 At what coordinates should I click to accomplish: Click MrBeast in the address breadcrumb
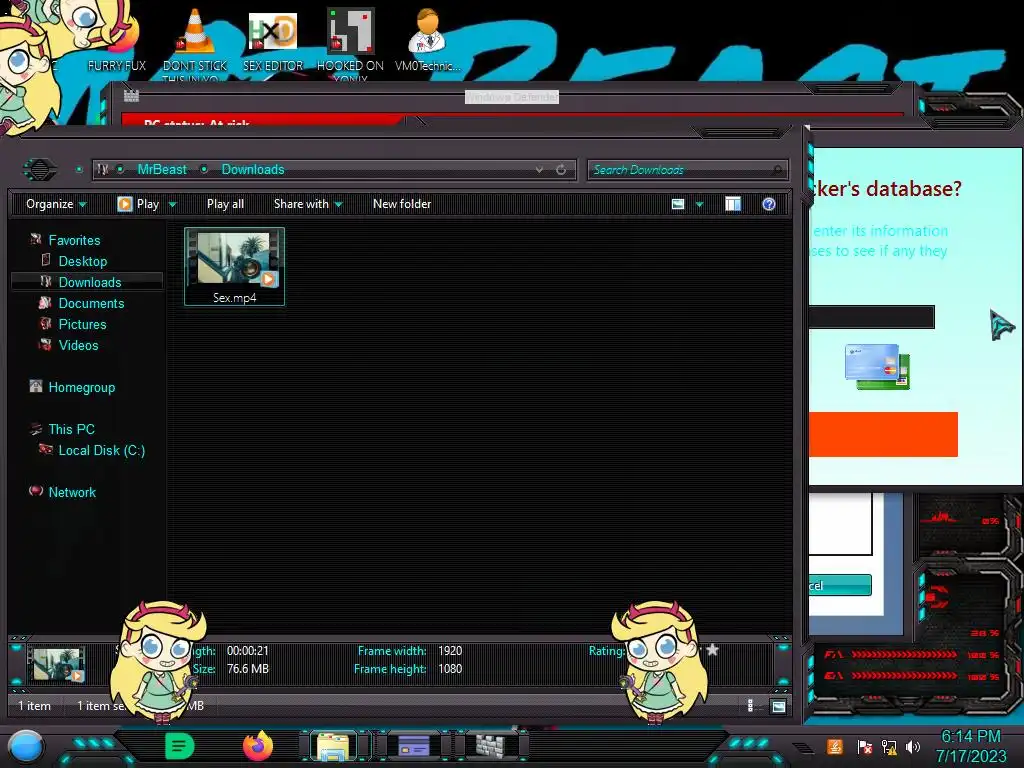(162, 169)
